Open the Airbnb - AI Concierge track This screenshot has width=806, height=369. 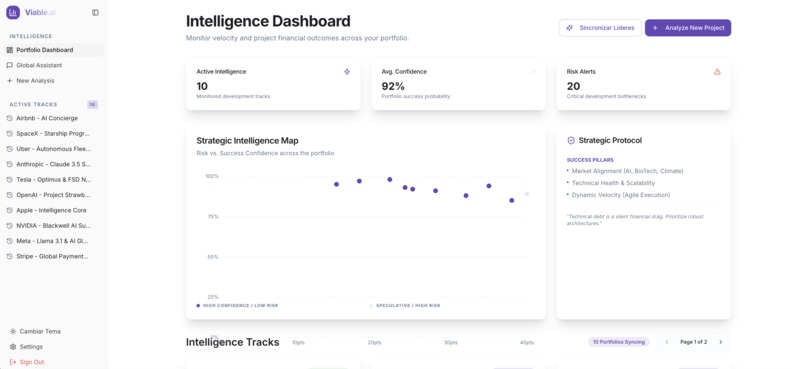[x=47, y=118]
